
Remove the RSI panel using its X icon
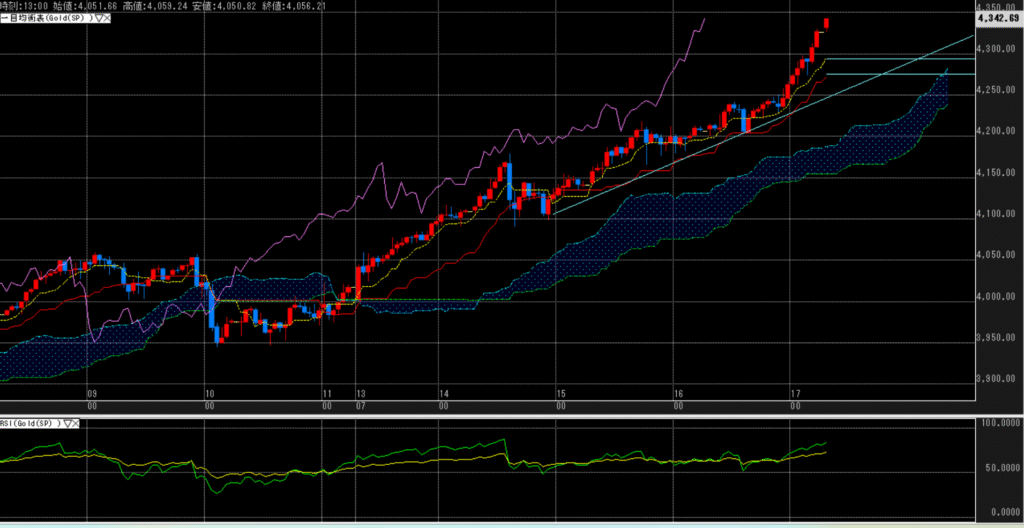pyautogui.click(x=77, y=424)
